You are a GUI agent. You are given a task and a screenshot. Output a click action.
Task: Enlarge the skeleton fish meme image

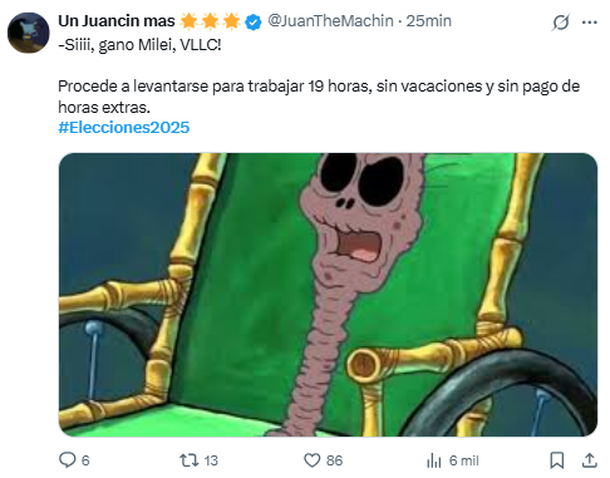328,294
